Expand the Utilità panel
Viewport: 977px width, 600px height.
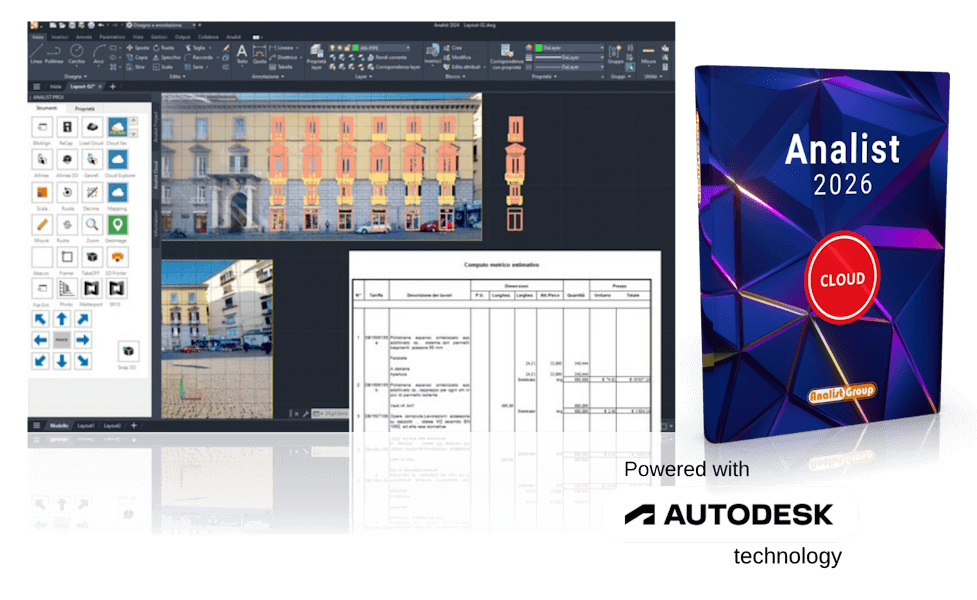click(x=654, y=77)
